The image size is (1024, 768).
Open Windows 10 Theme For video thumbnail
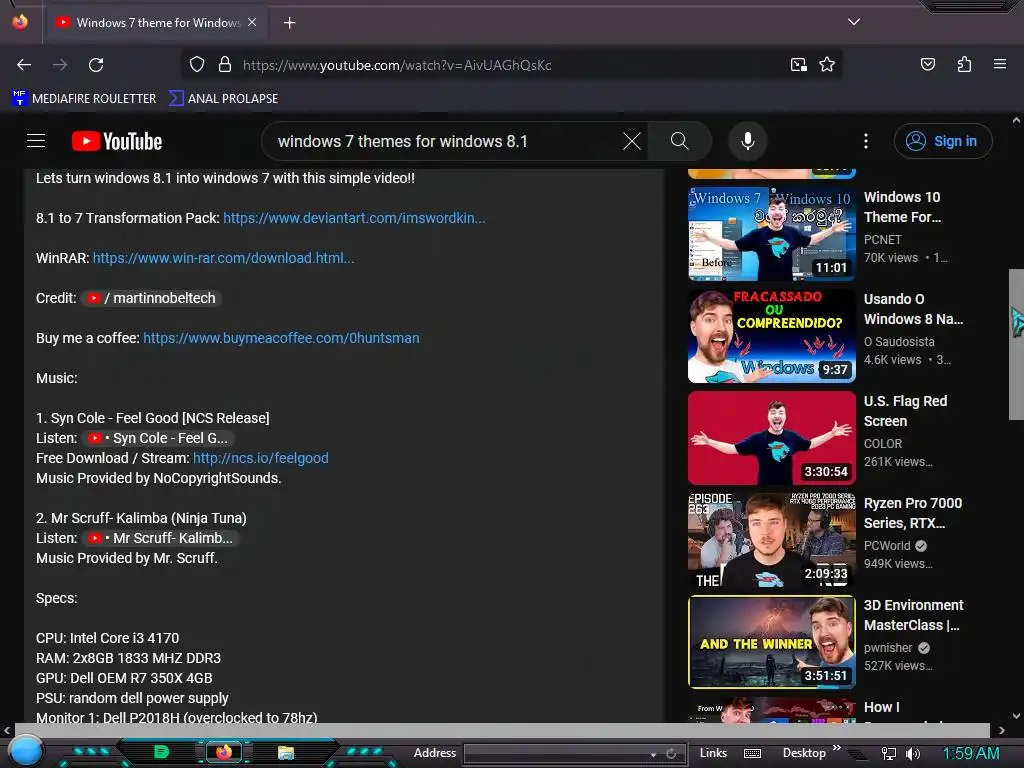[772, 234]
